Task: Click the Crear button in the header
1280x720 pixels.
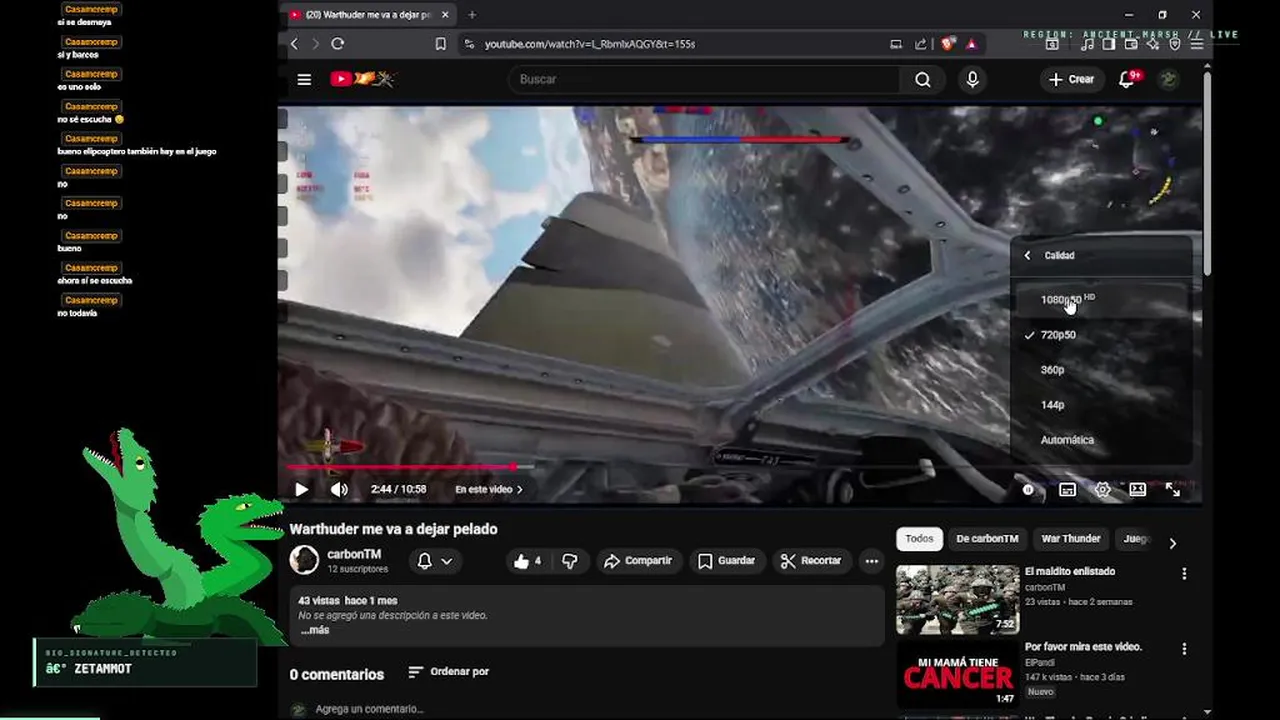Action: point(1071,79)
